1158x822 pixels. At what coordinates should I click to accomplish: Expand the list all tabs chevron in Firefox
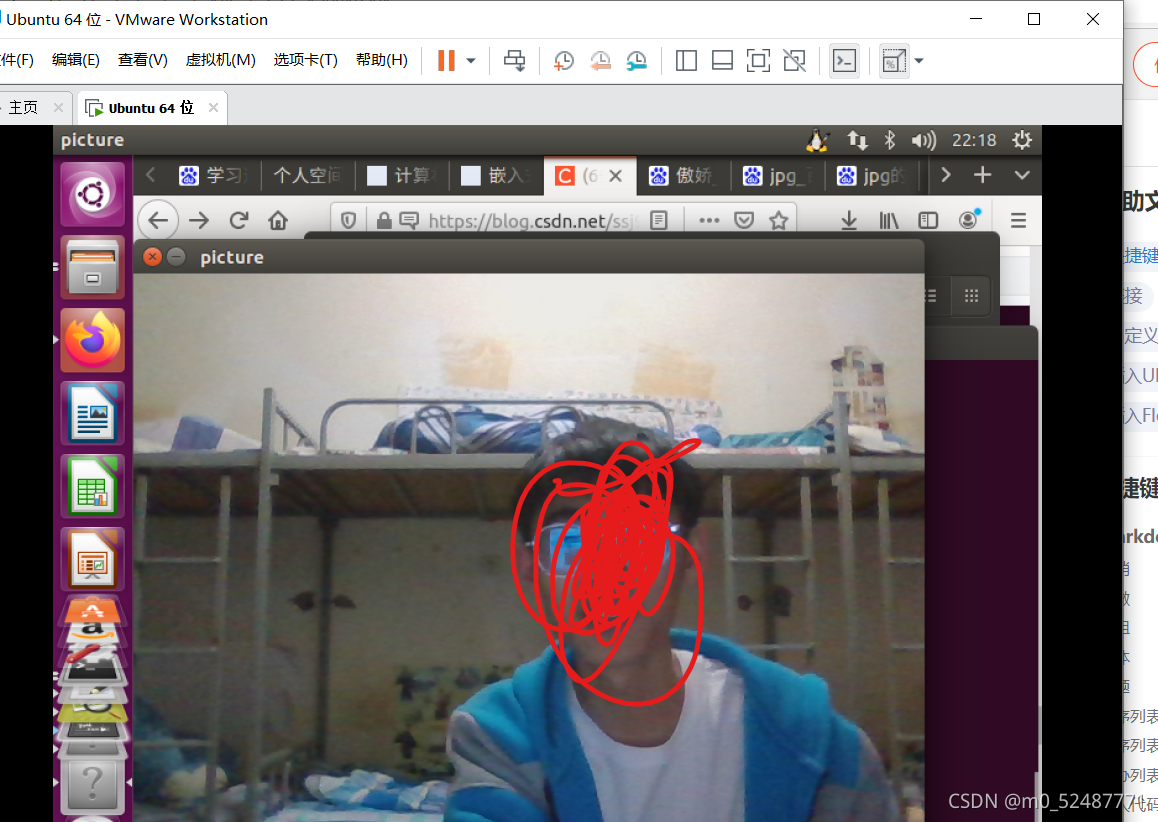pyautogui.click(x=1022, y=175)
